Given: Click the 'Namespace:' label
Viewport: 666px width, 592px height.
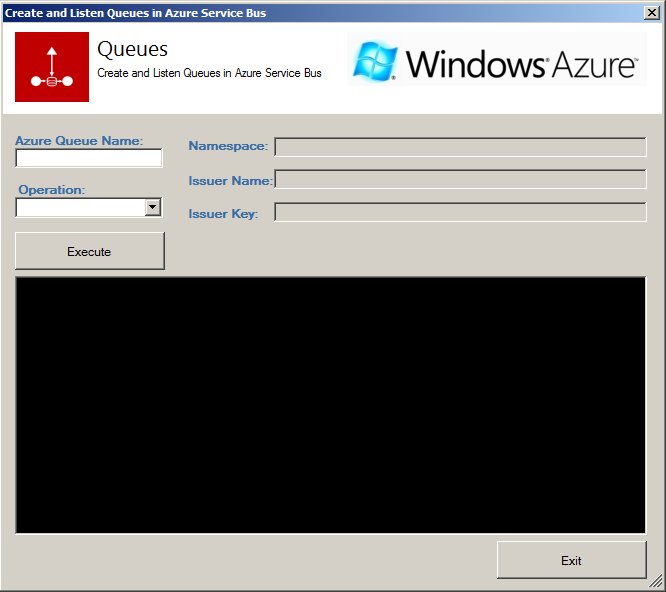Looking at the screenshot, I should [228, 146].
